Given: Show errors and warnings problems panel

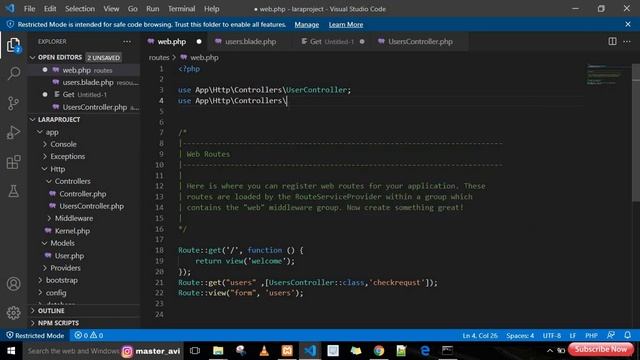Looking at the screenshot, I should click(x=89, y=336).
